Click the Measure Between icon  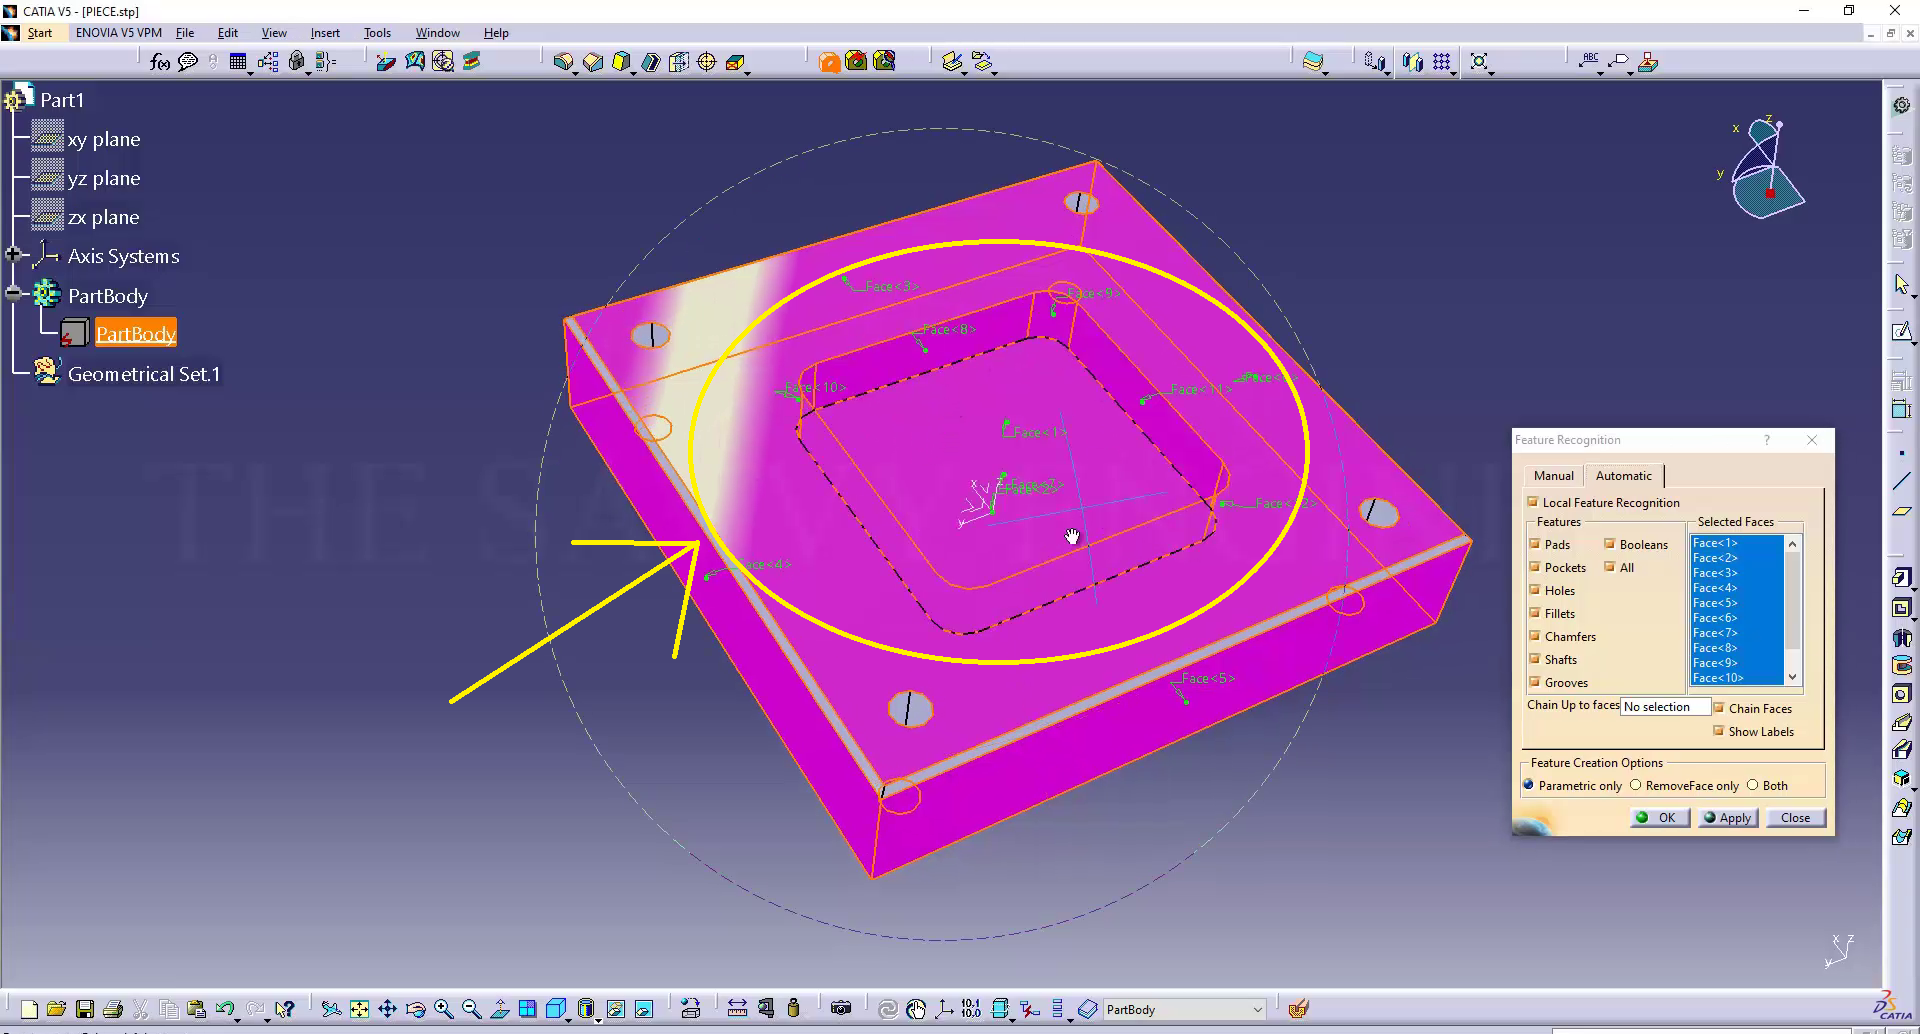pyautogui.click(x=737, y=1009)
